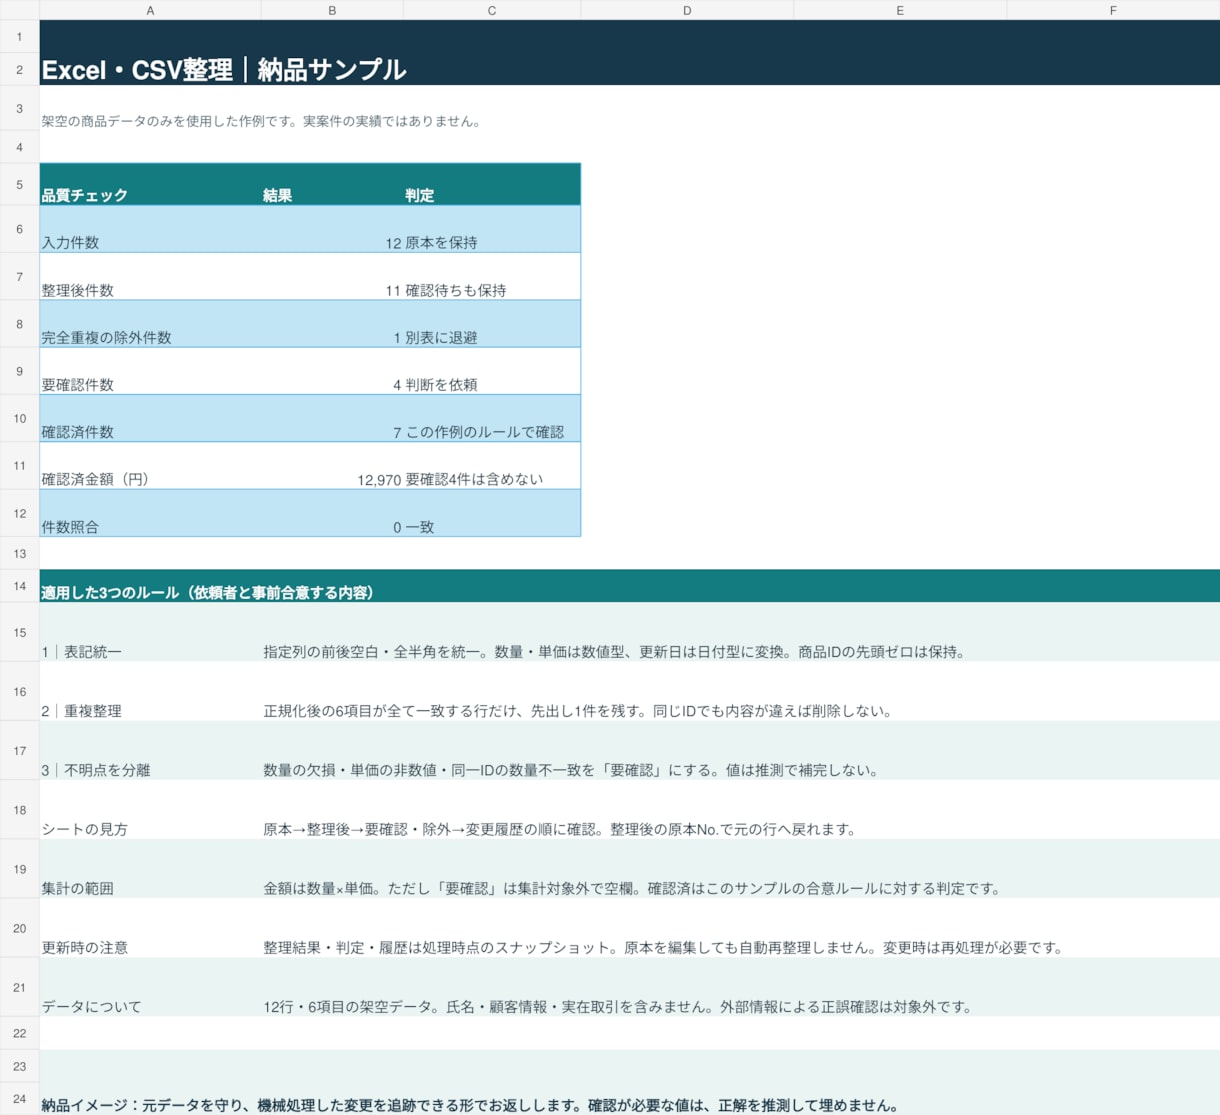Click the '1｜表記統一' cell
Viewport: 1220px width, 1115px height.
150,632
